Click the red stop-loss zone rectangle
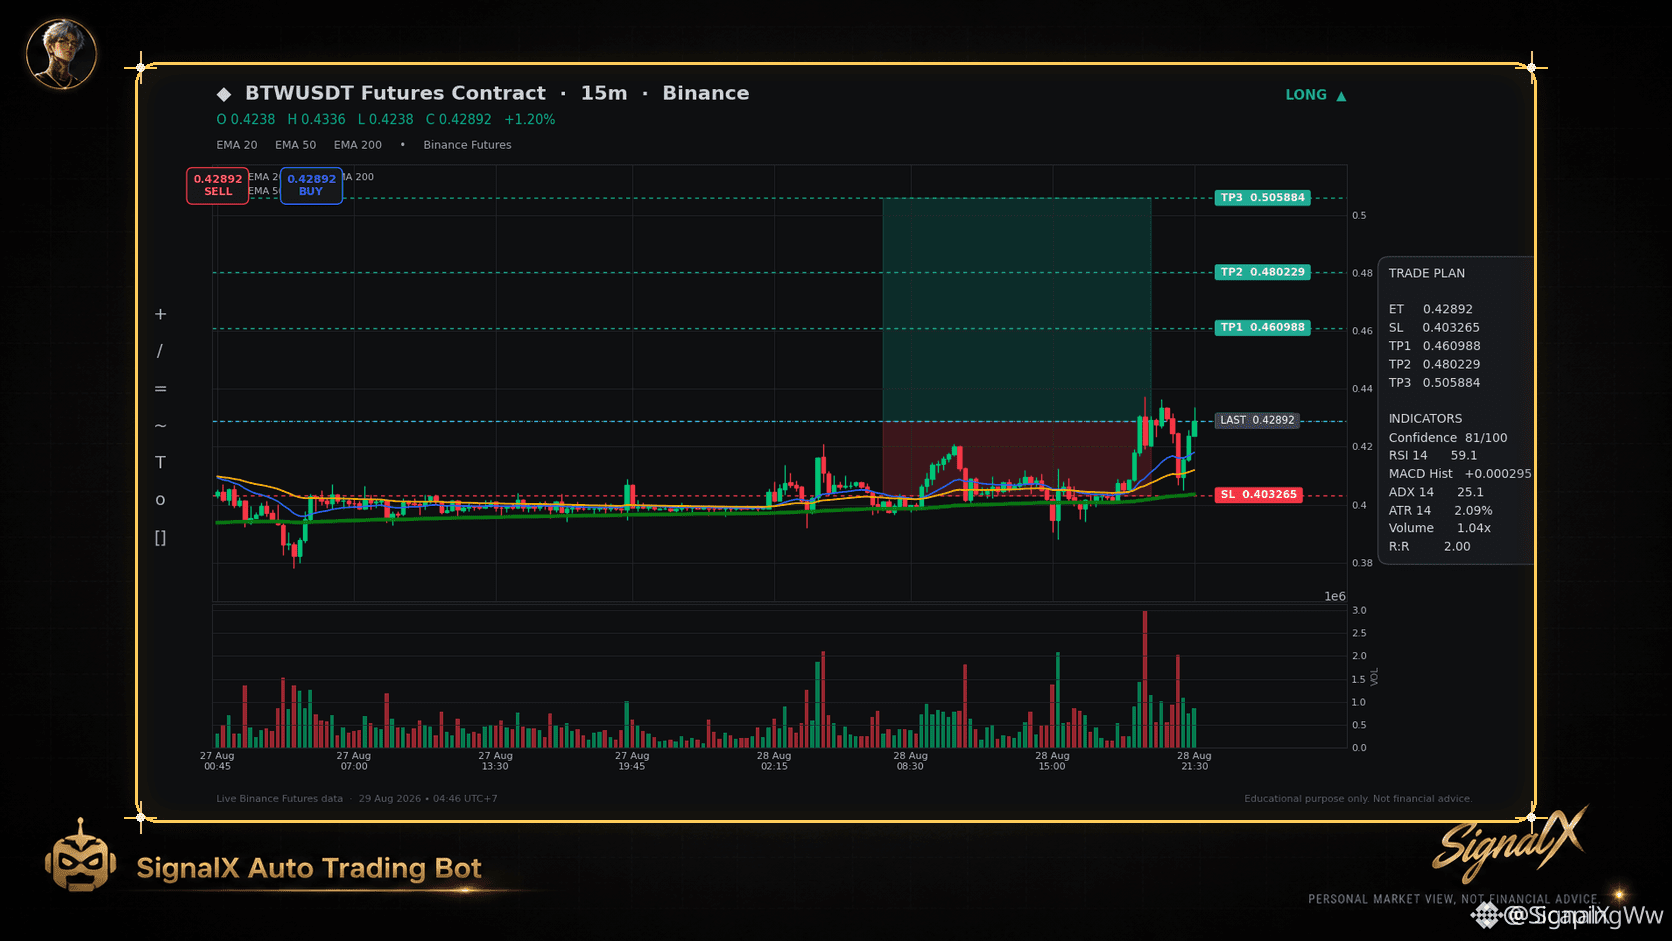The image size is (1672, 941). point(1016,458)
